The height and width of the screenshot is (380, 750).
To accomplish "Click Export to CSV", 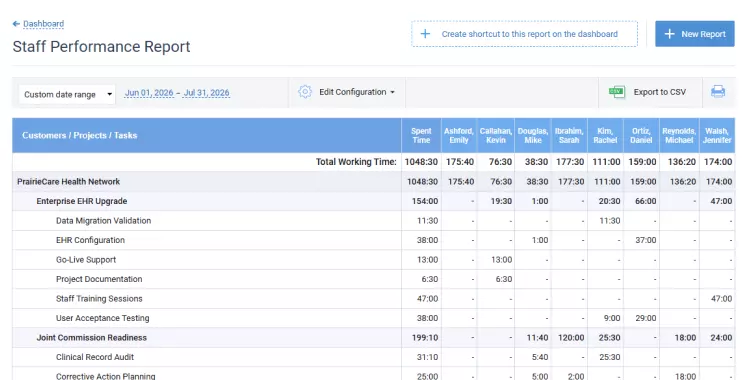I will coord(660,92).
